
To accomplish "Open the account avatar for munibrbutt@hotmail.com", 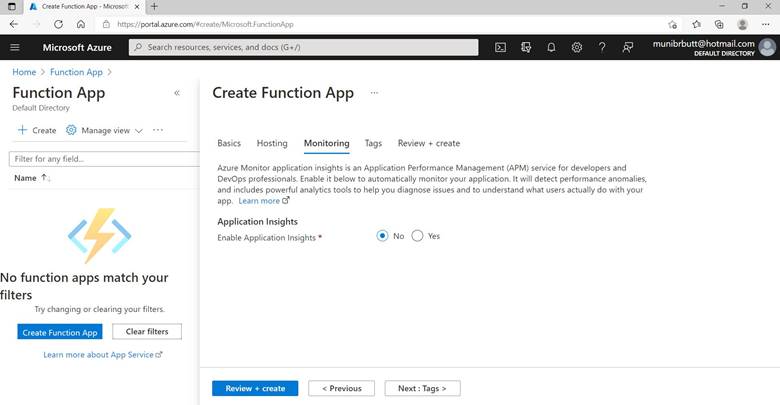I will click(767, 47).
